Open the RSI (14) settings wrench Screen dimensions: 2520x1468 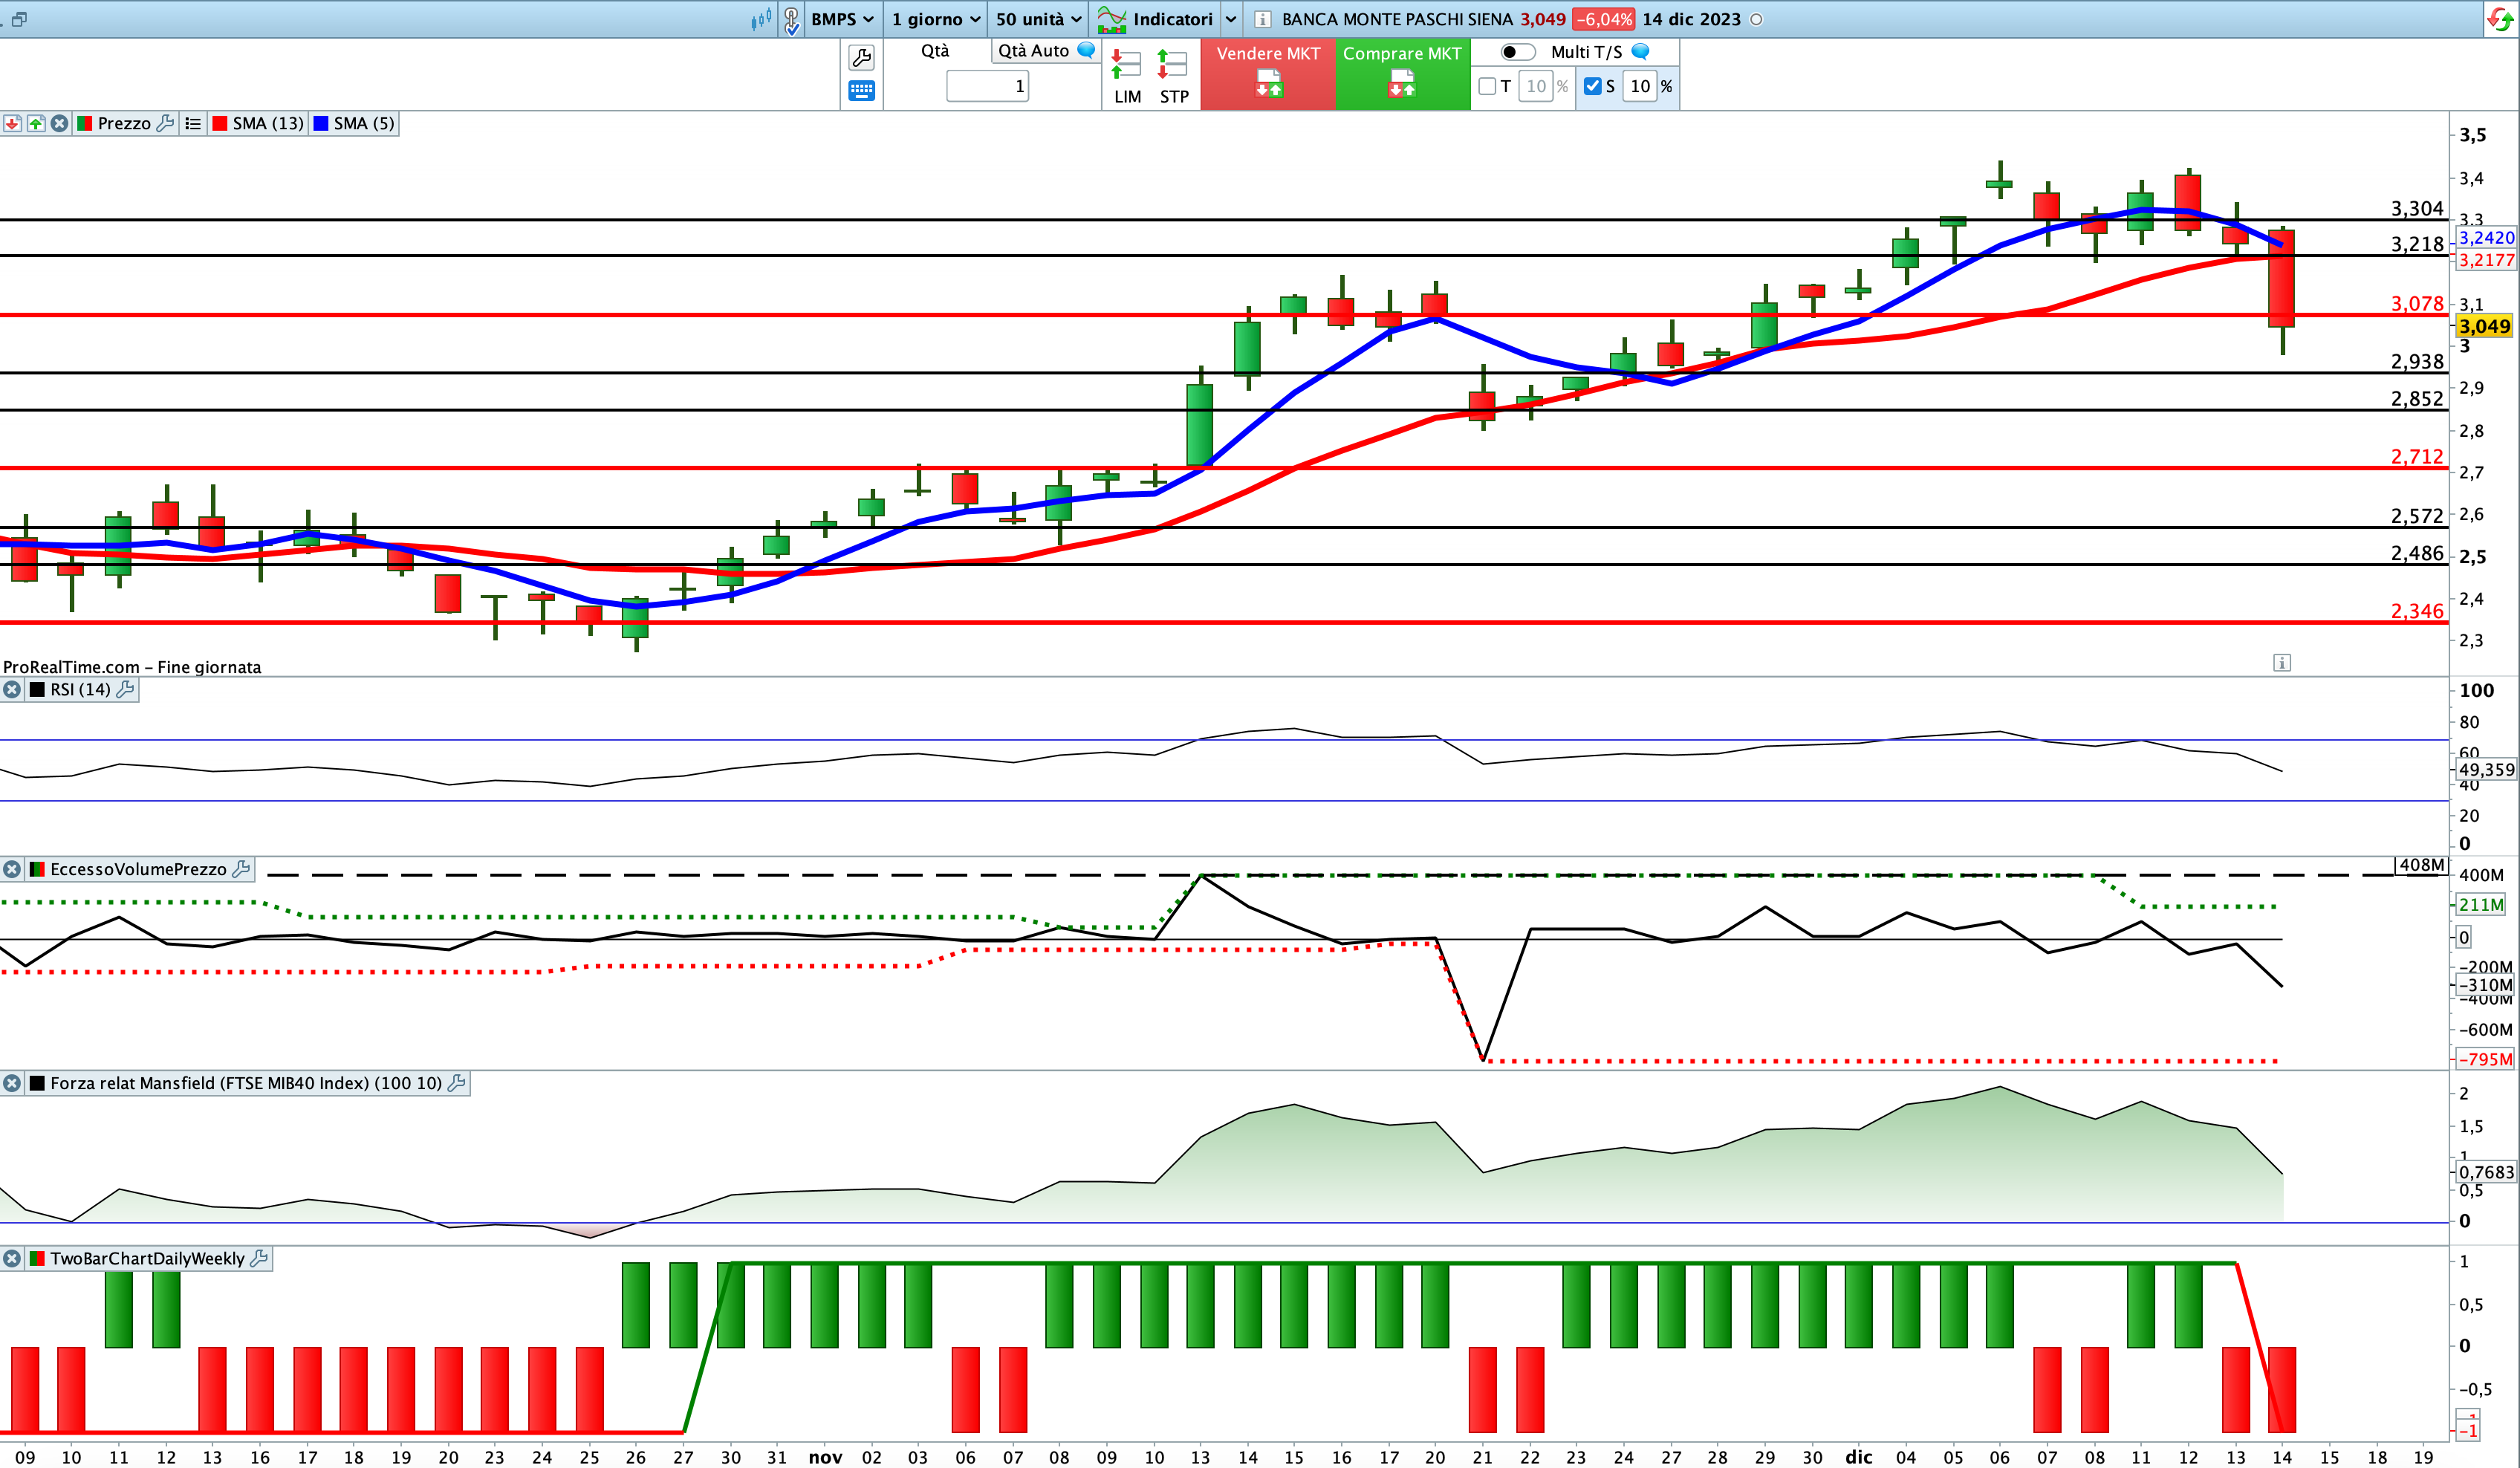125,689
